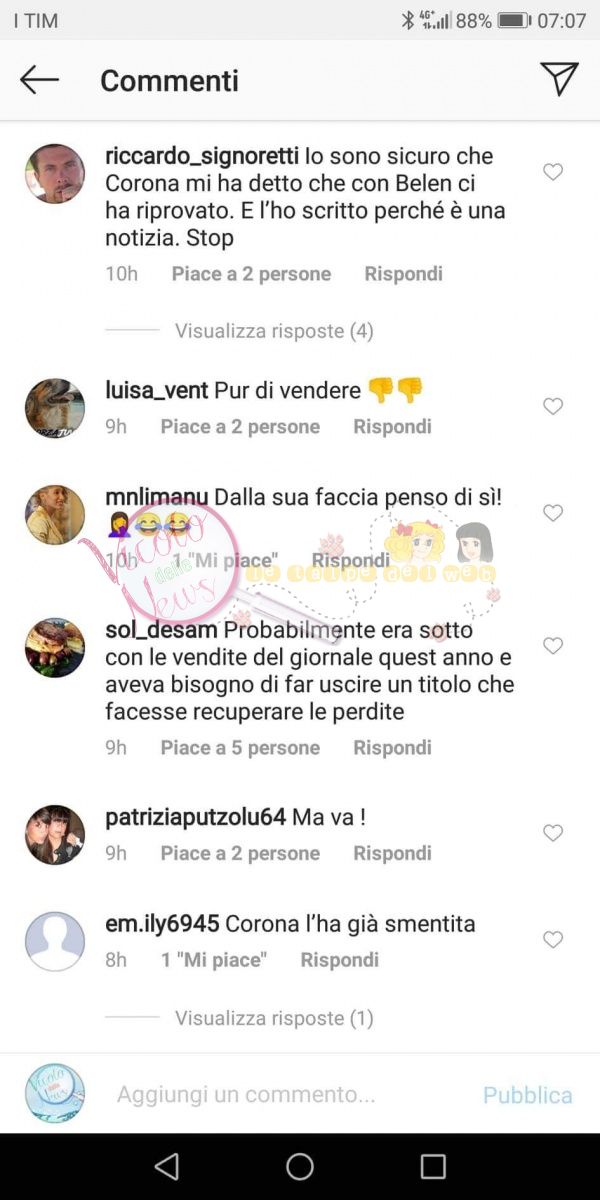Tap heart icon next to em.ily6945's comment
Screen dimensions: 600x1200
553,940
